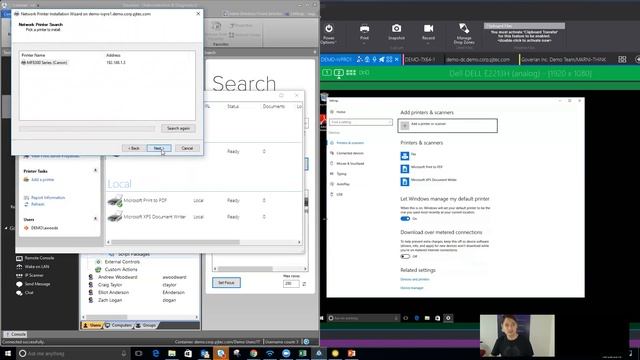Switch to DEMO-TX64-1 session tab

click(x=420, y=60)
